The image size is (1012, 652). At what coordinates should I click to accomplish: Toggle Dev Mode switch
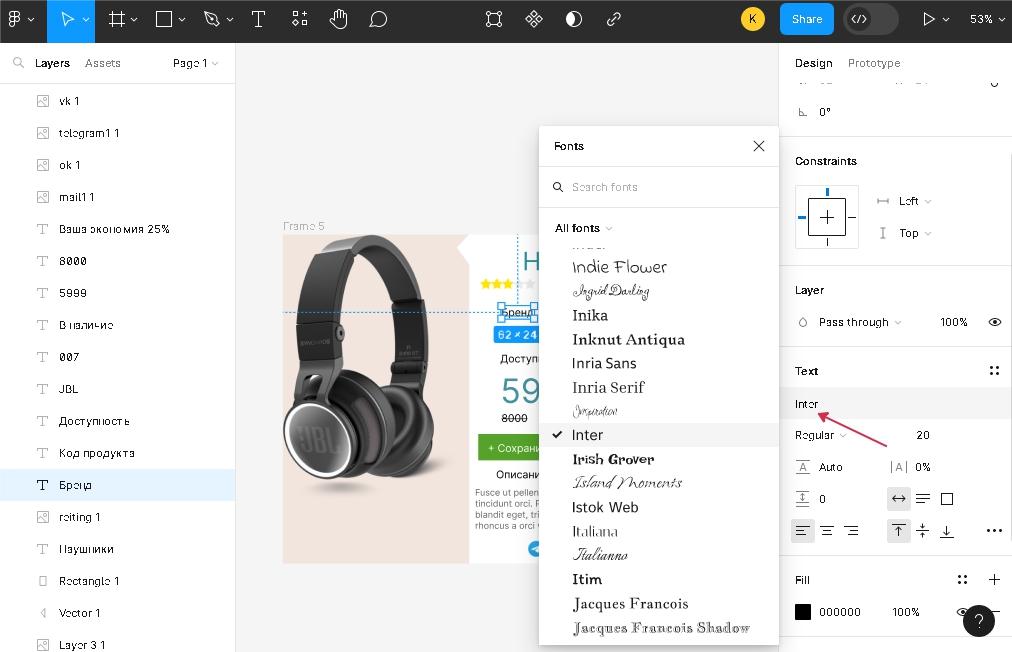(x=870, y=19)
